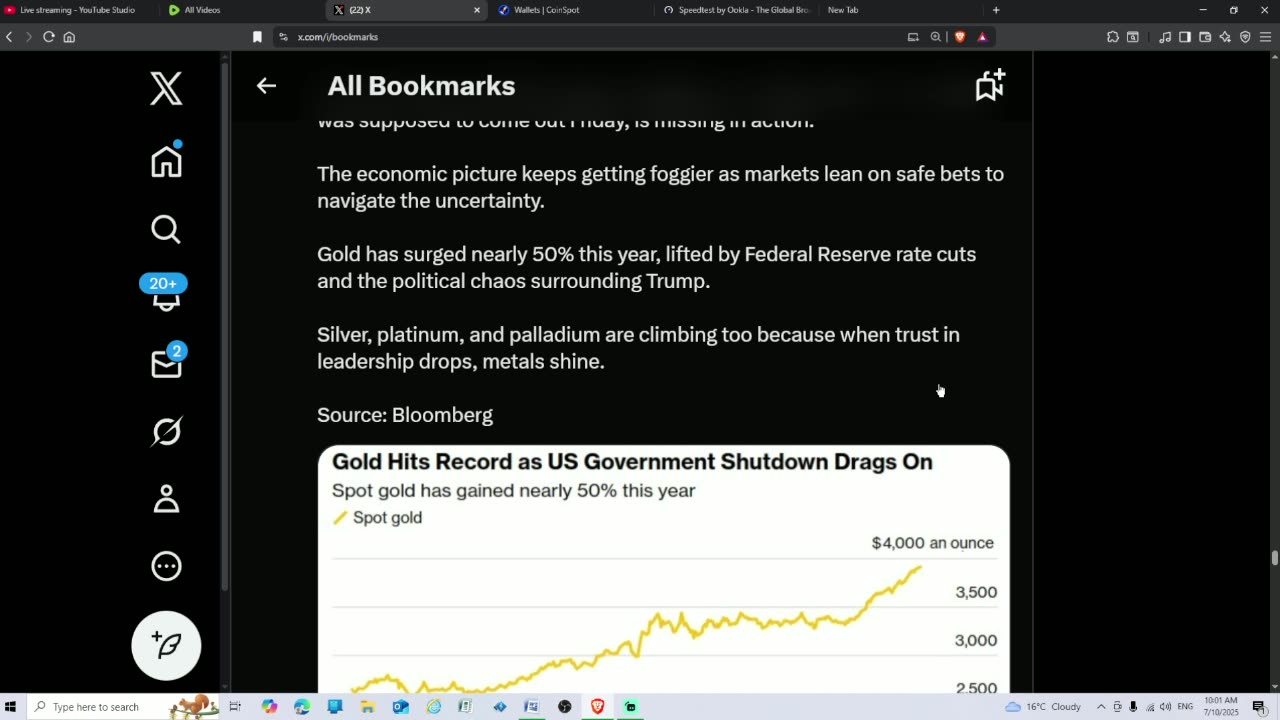Click the page vertical scrollbar thumb

coord(1274,558)
